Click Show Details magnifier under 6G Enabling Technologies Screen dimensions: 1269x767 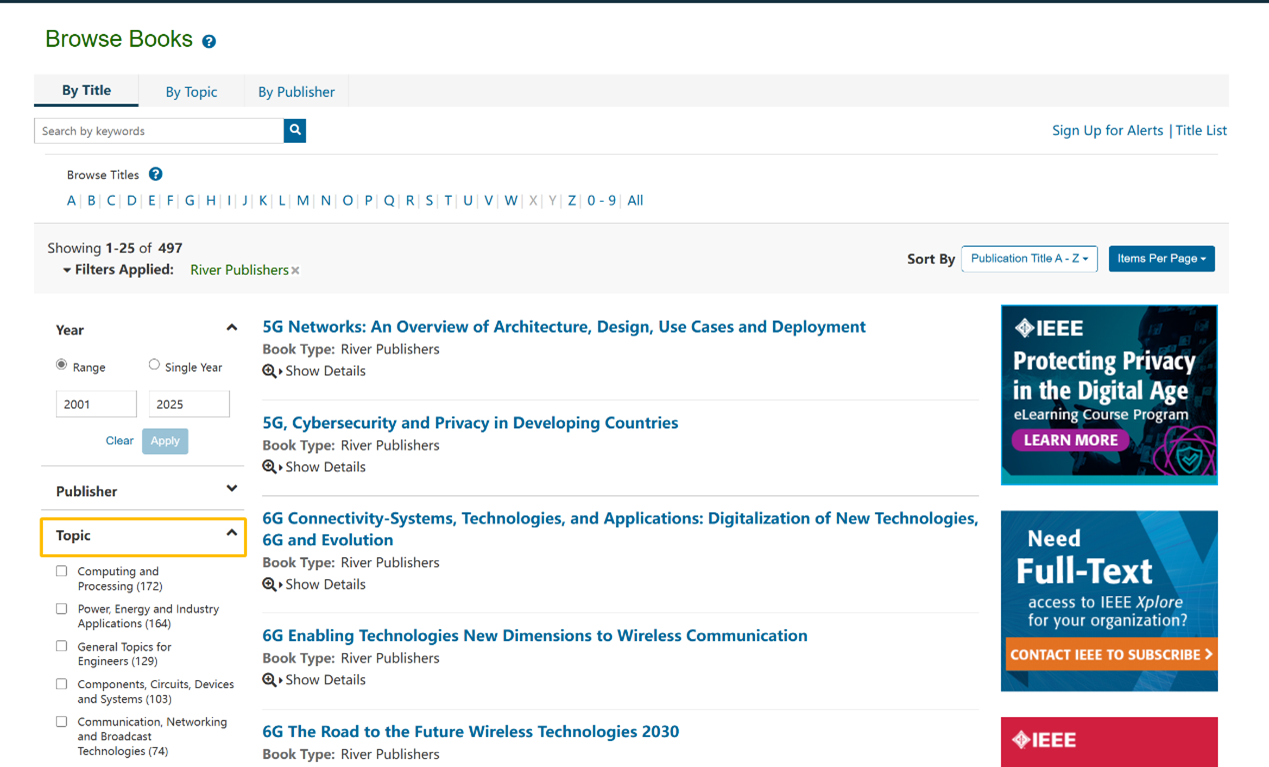(269, 680)
